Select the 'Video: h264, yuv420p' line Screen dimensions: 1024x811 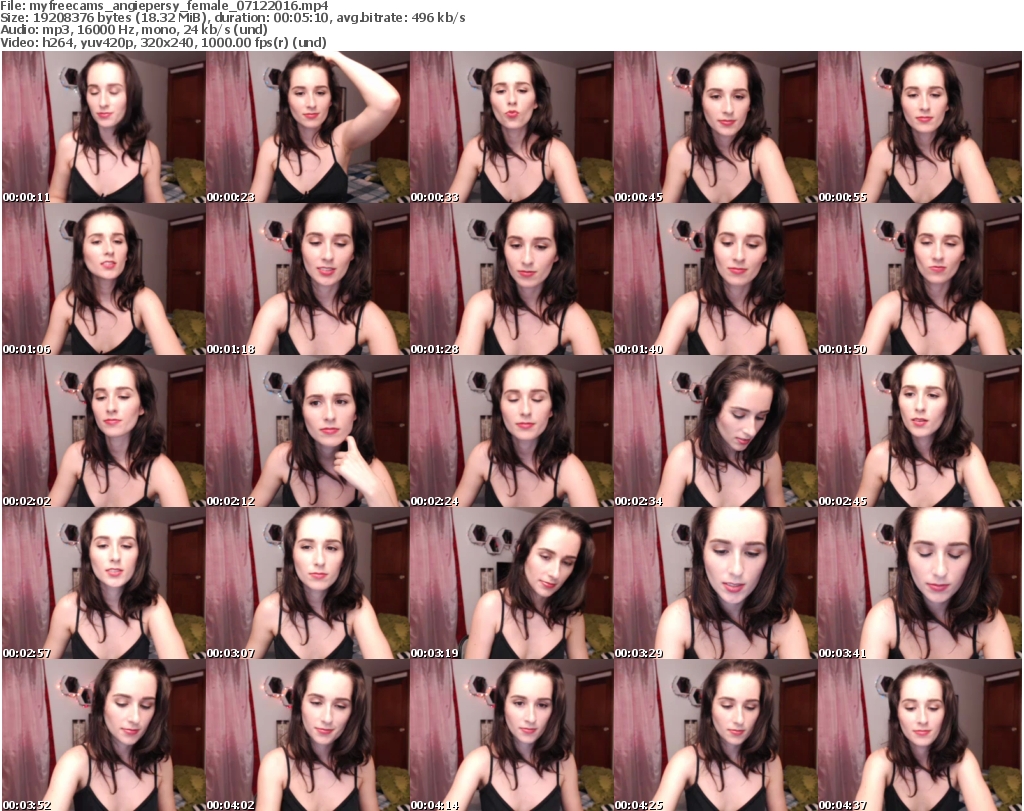click(163, 43)
